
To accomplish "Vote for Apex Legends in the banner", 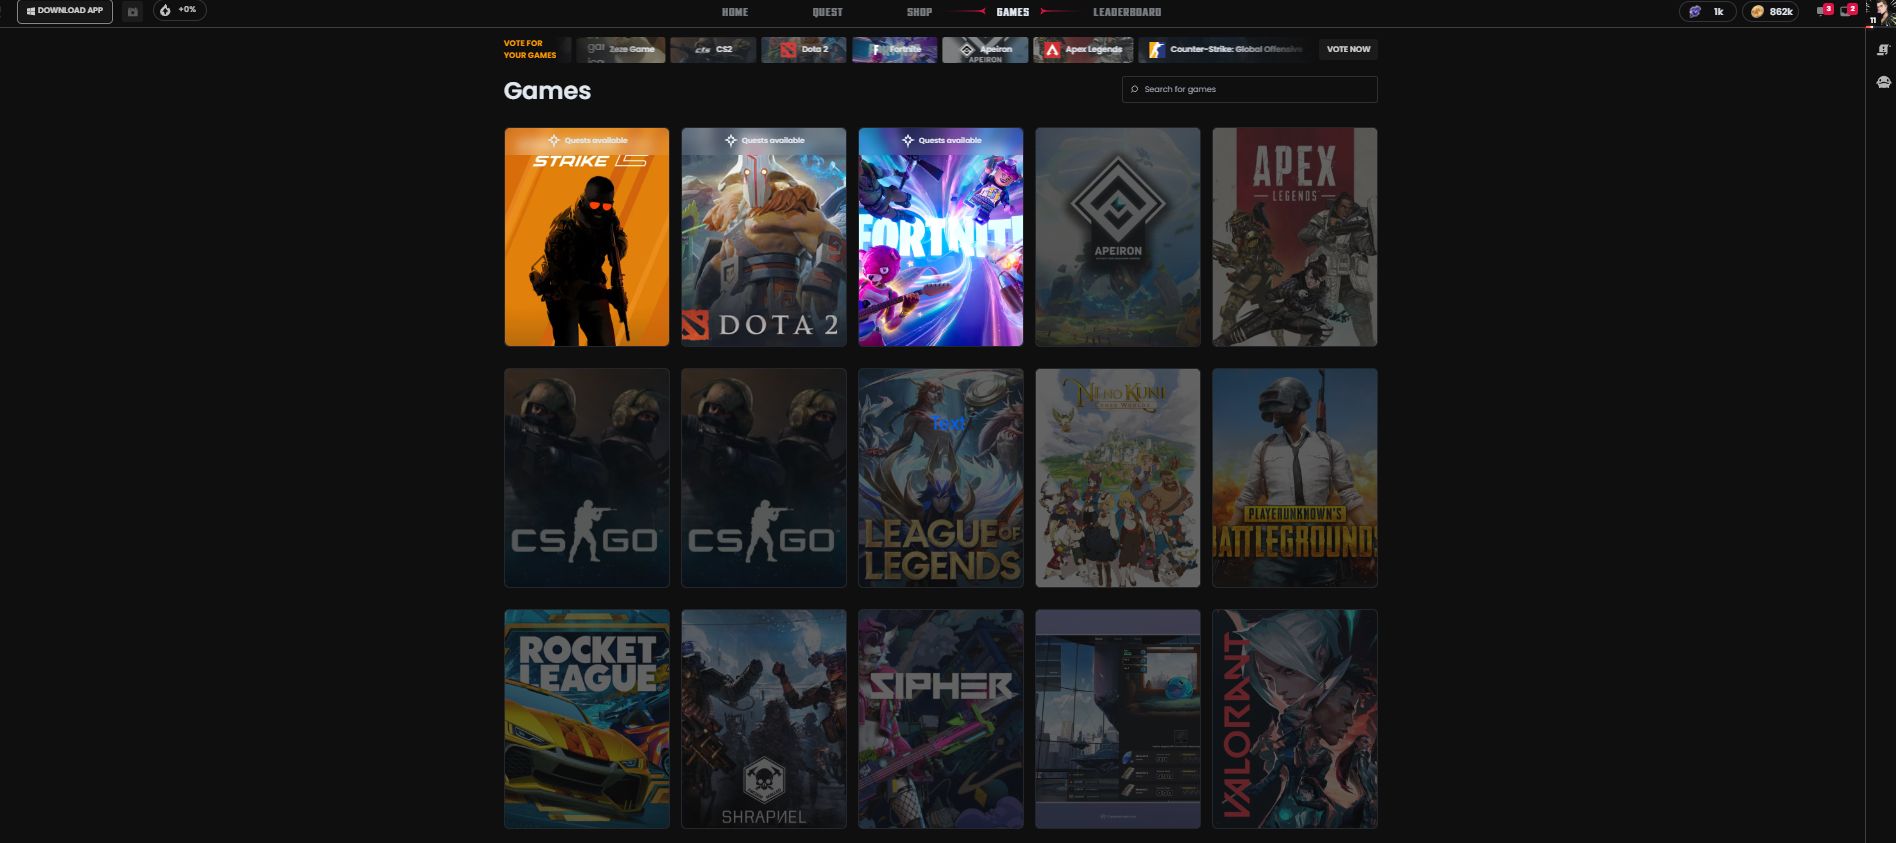I will 1083,49.
